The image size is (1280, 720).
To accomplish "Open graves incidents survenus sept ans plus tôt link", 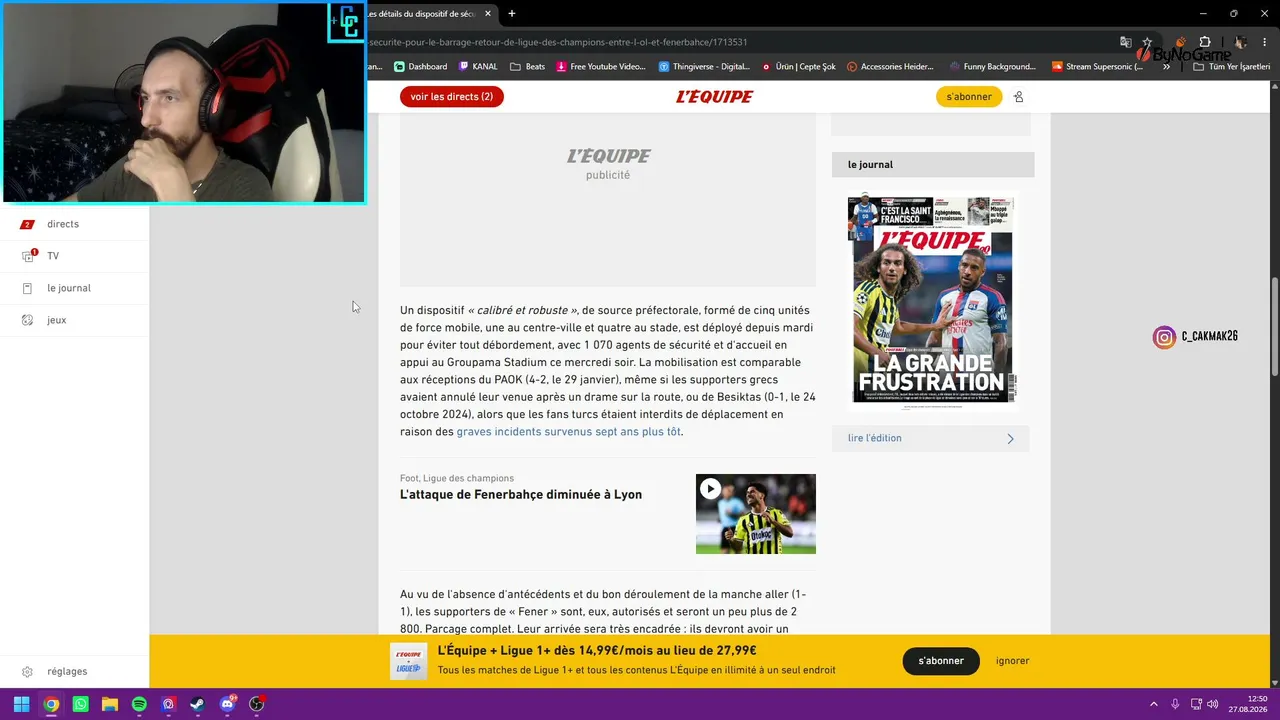I will pos(569,432).
